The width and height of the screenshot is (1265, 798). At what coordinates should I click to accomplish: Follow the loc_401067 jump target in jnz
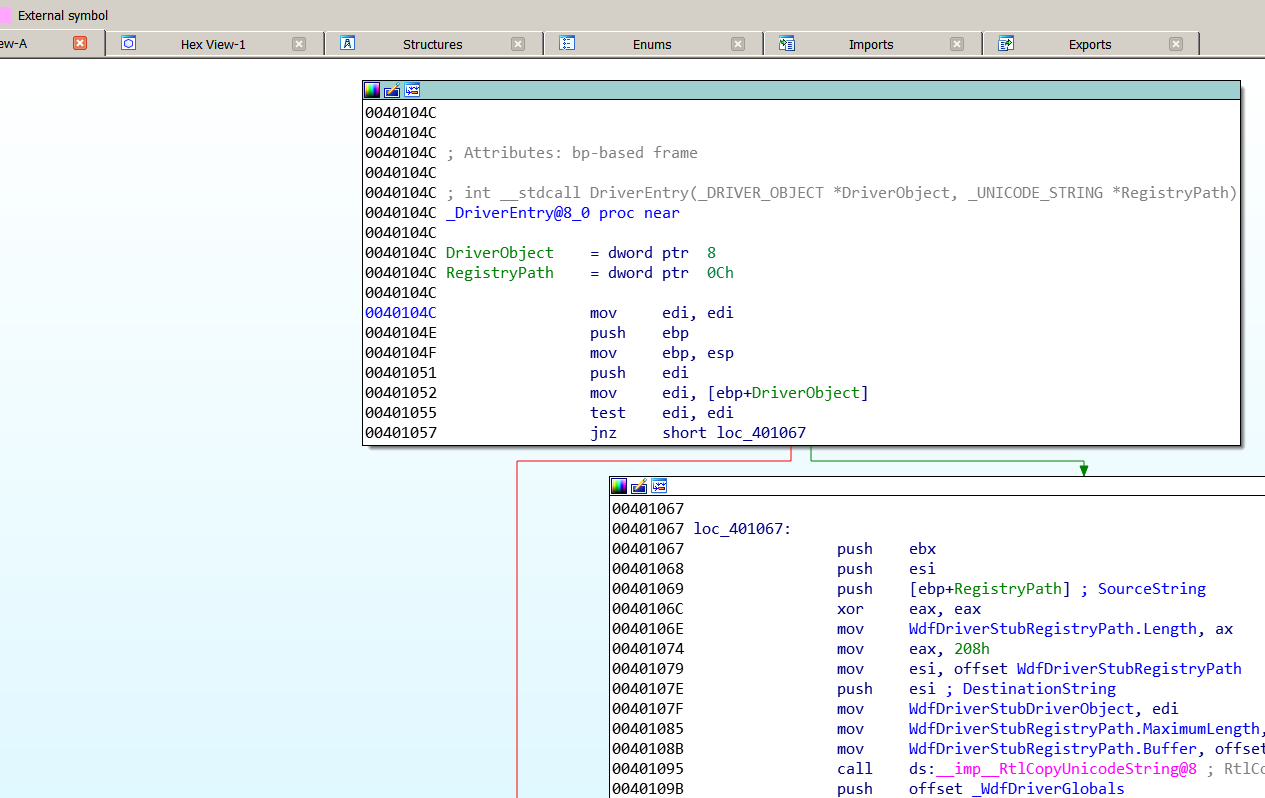point(761,433)
